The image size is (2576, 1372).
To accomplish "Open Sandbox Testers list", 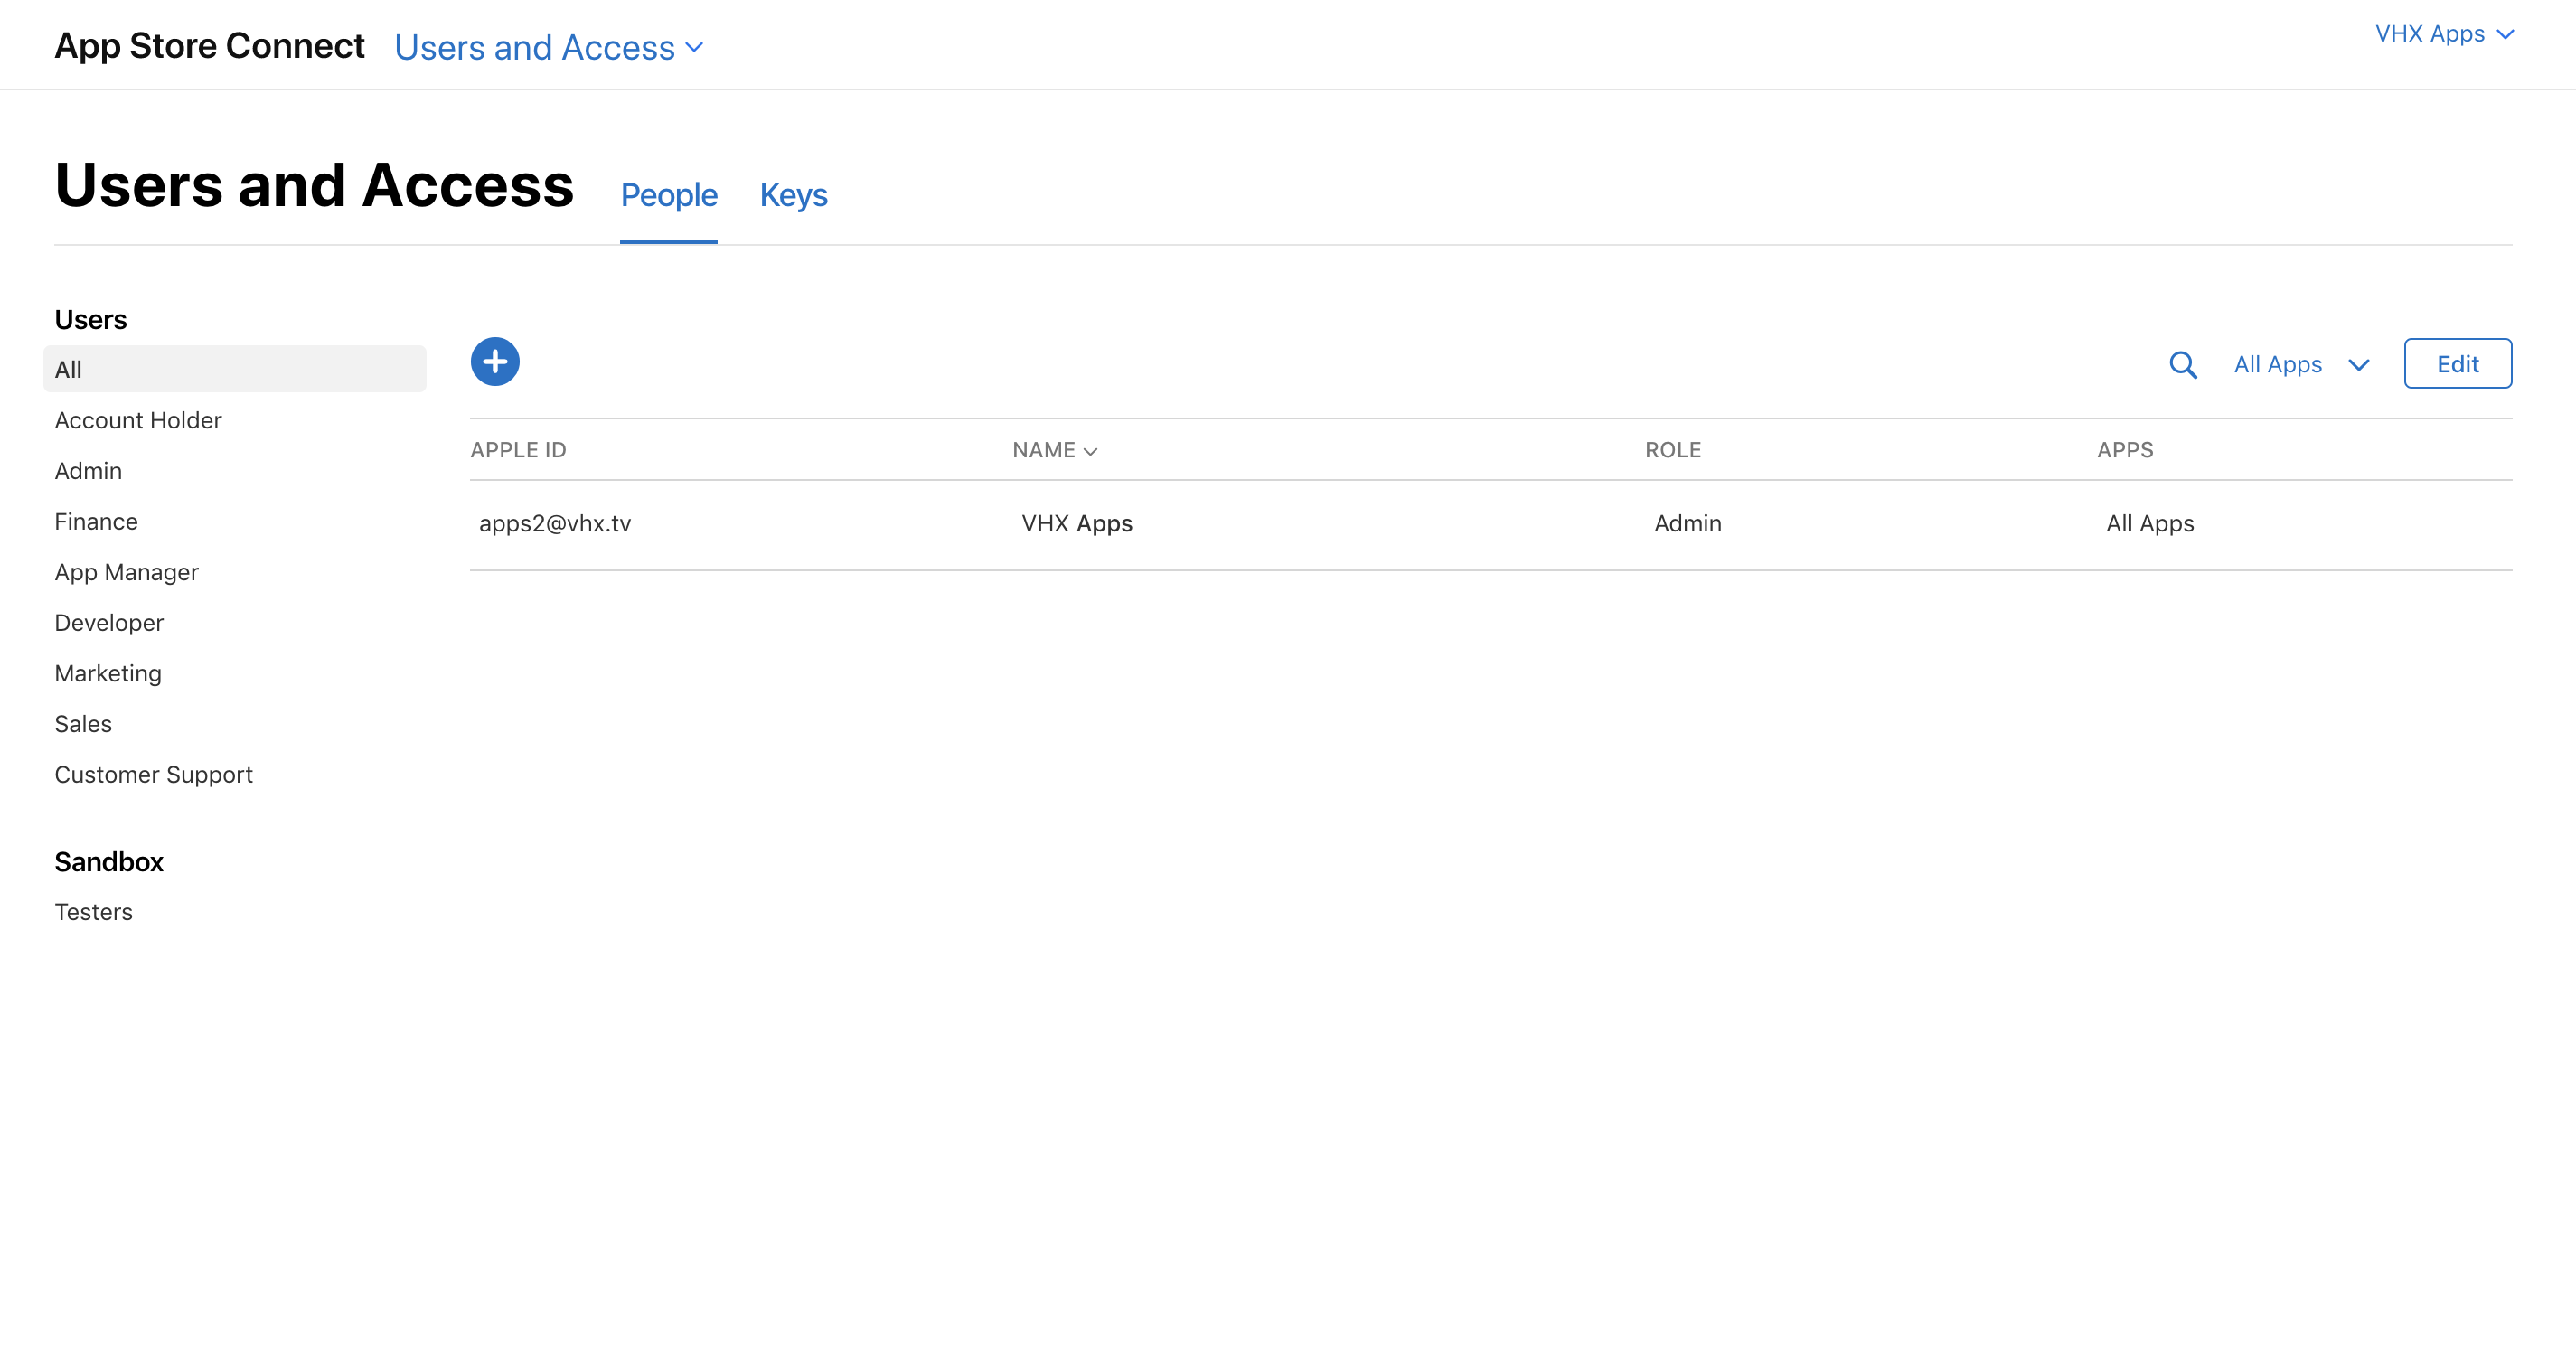I will (x=93, y=912).
